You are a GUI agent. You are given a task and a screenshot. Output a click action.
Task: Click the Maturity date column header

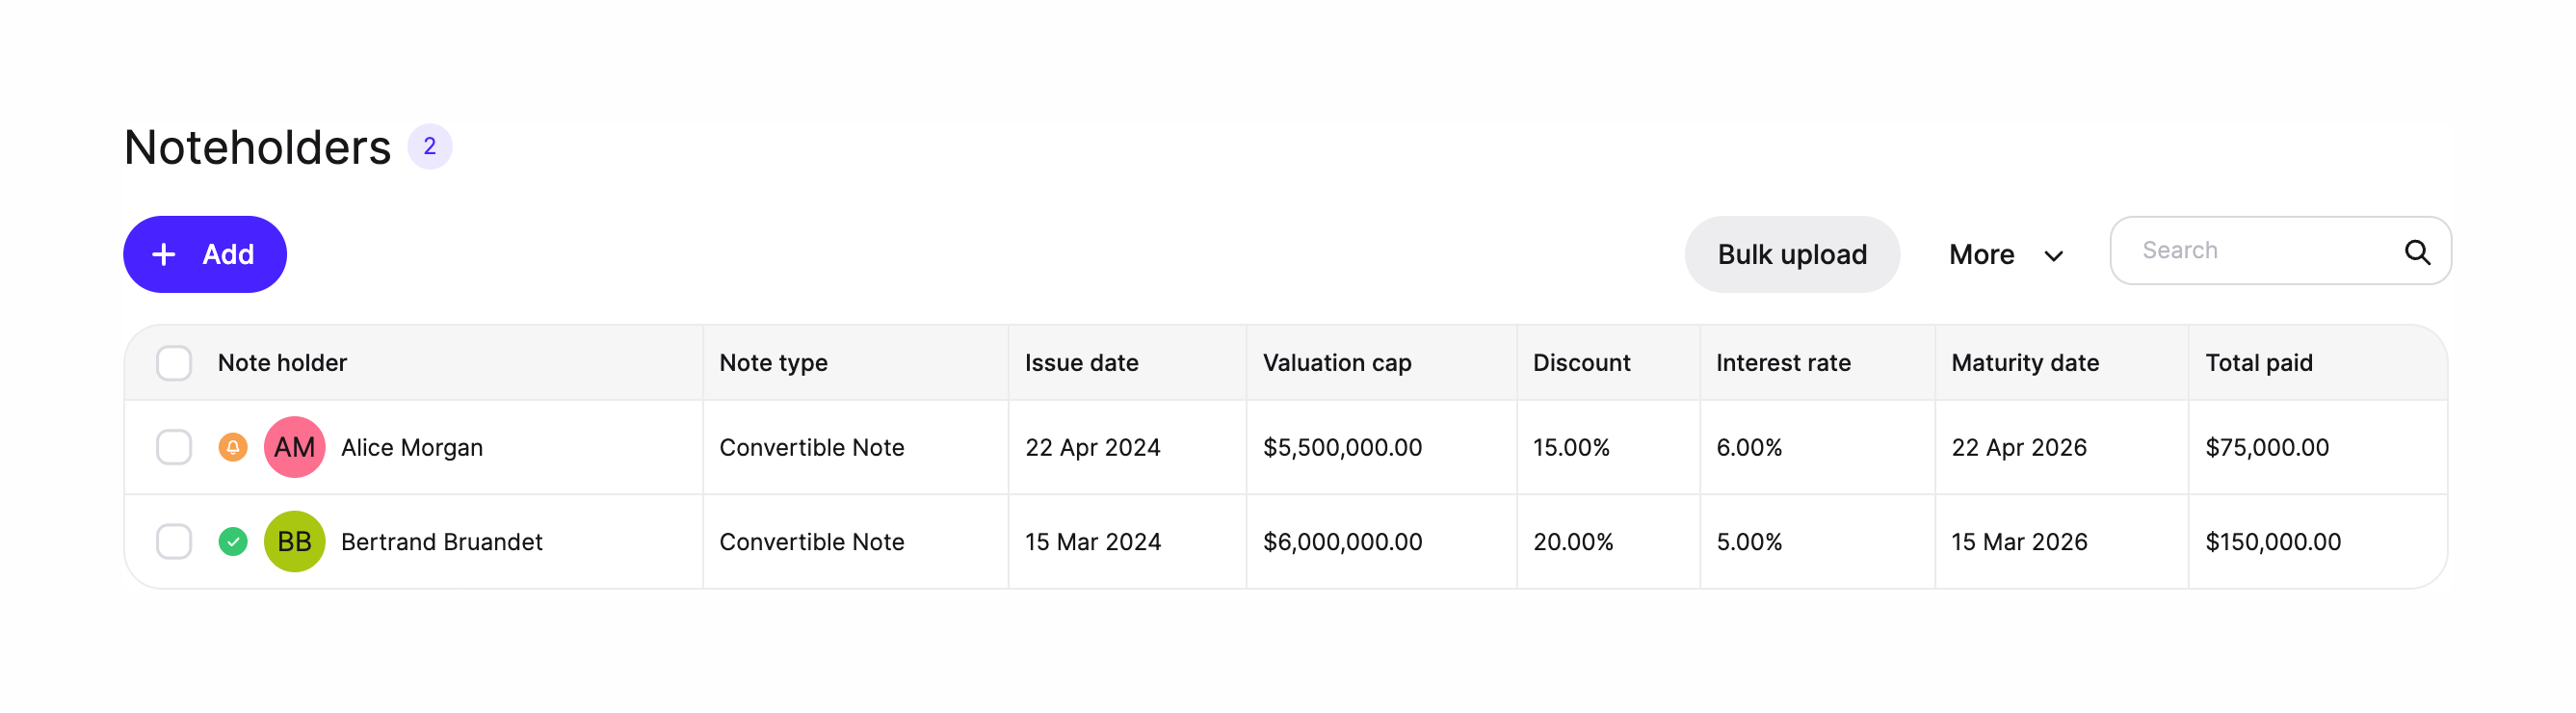2024,363
